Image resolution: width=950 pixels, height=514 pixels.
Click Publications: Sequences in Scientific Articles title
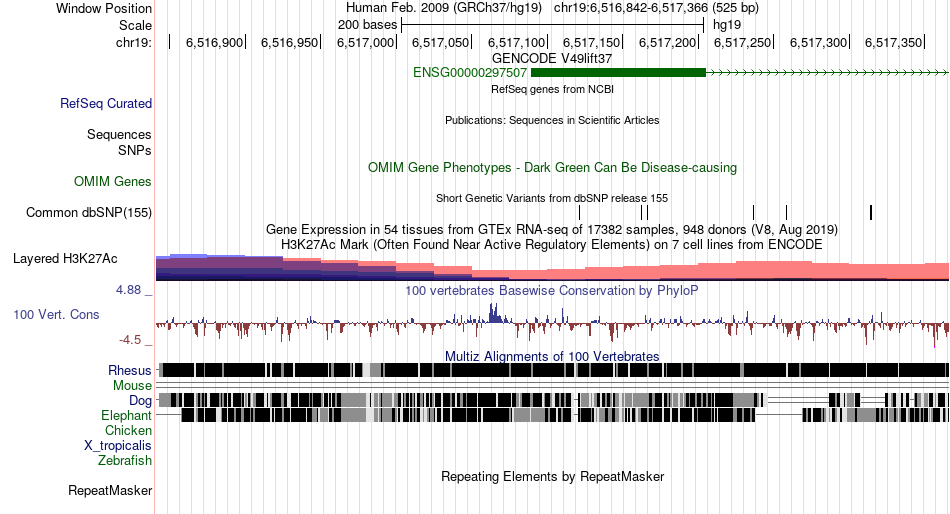tap(552, 120)
